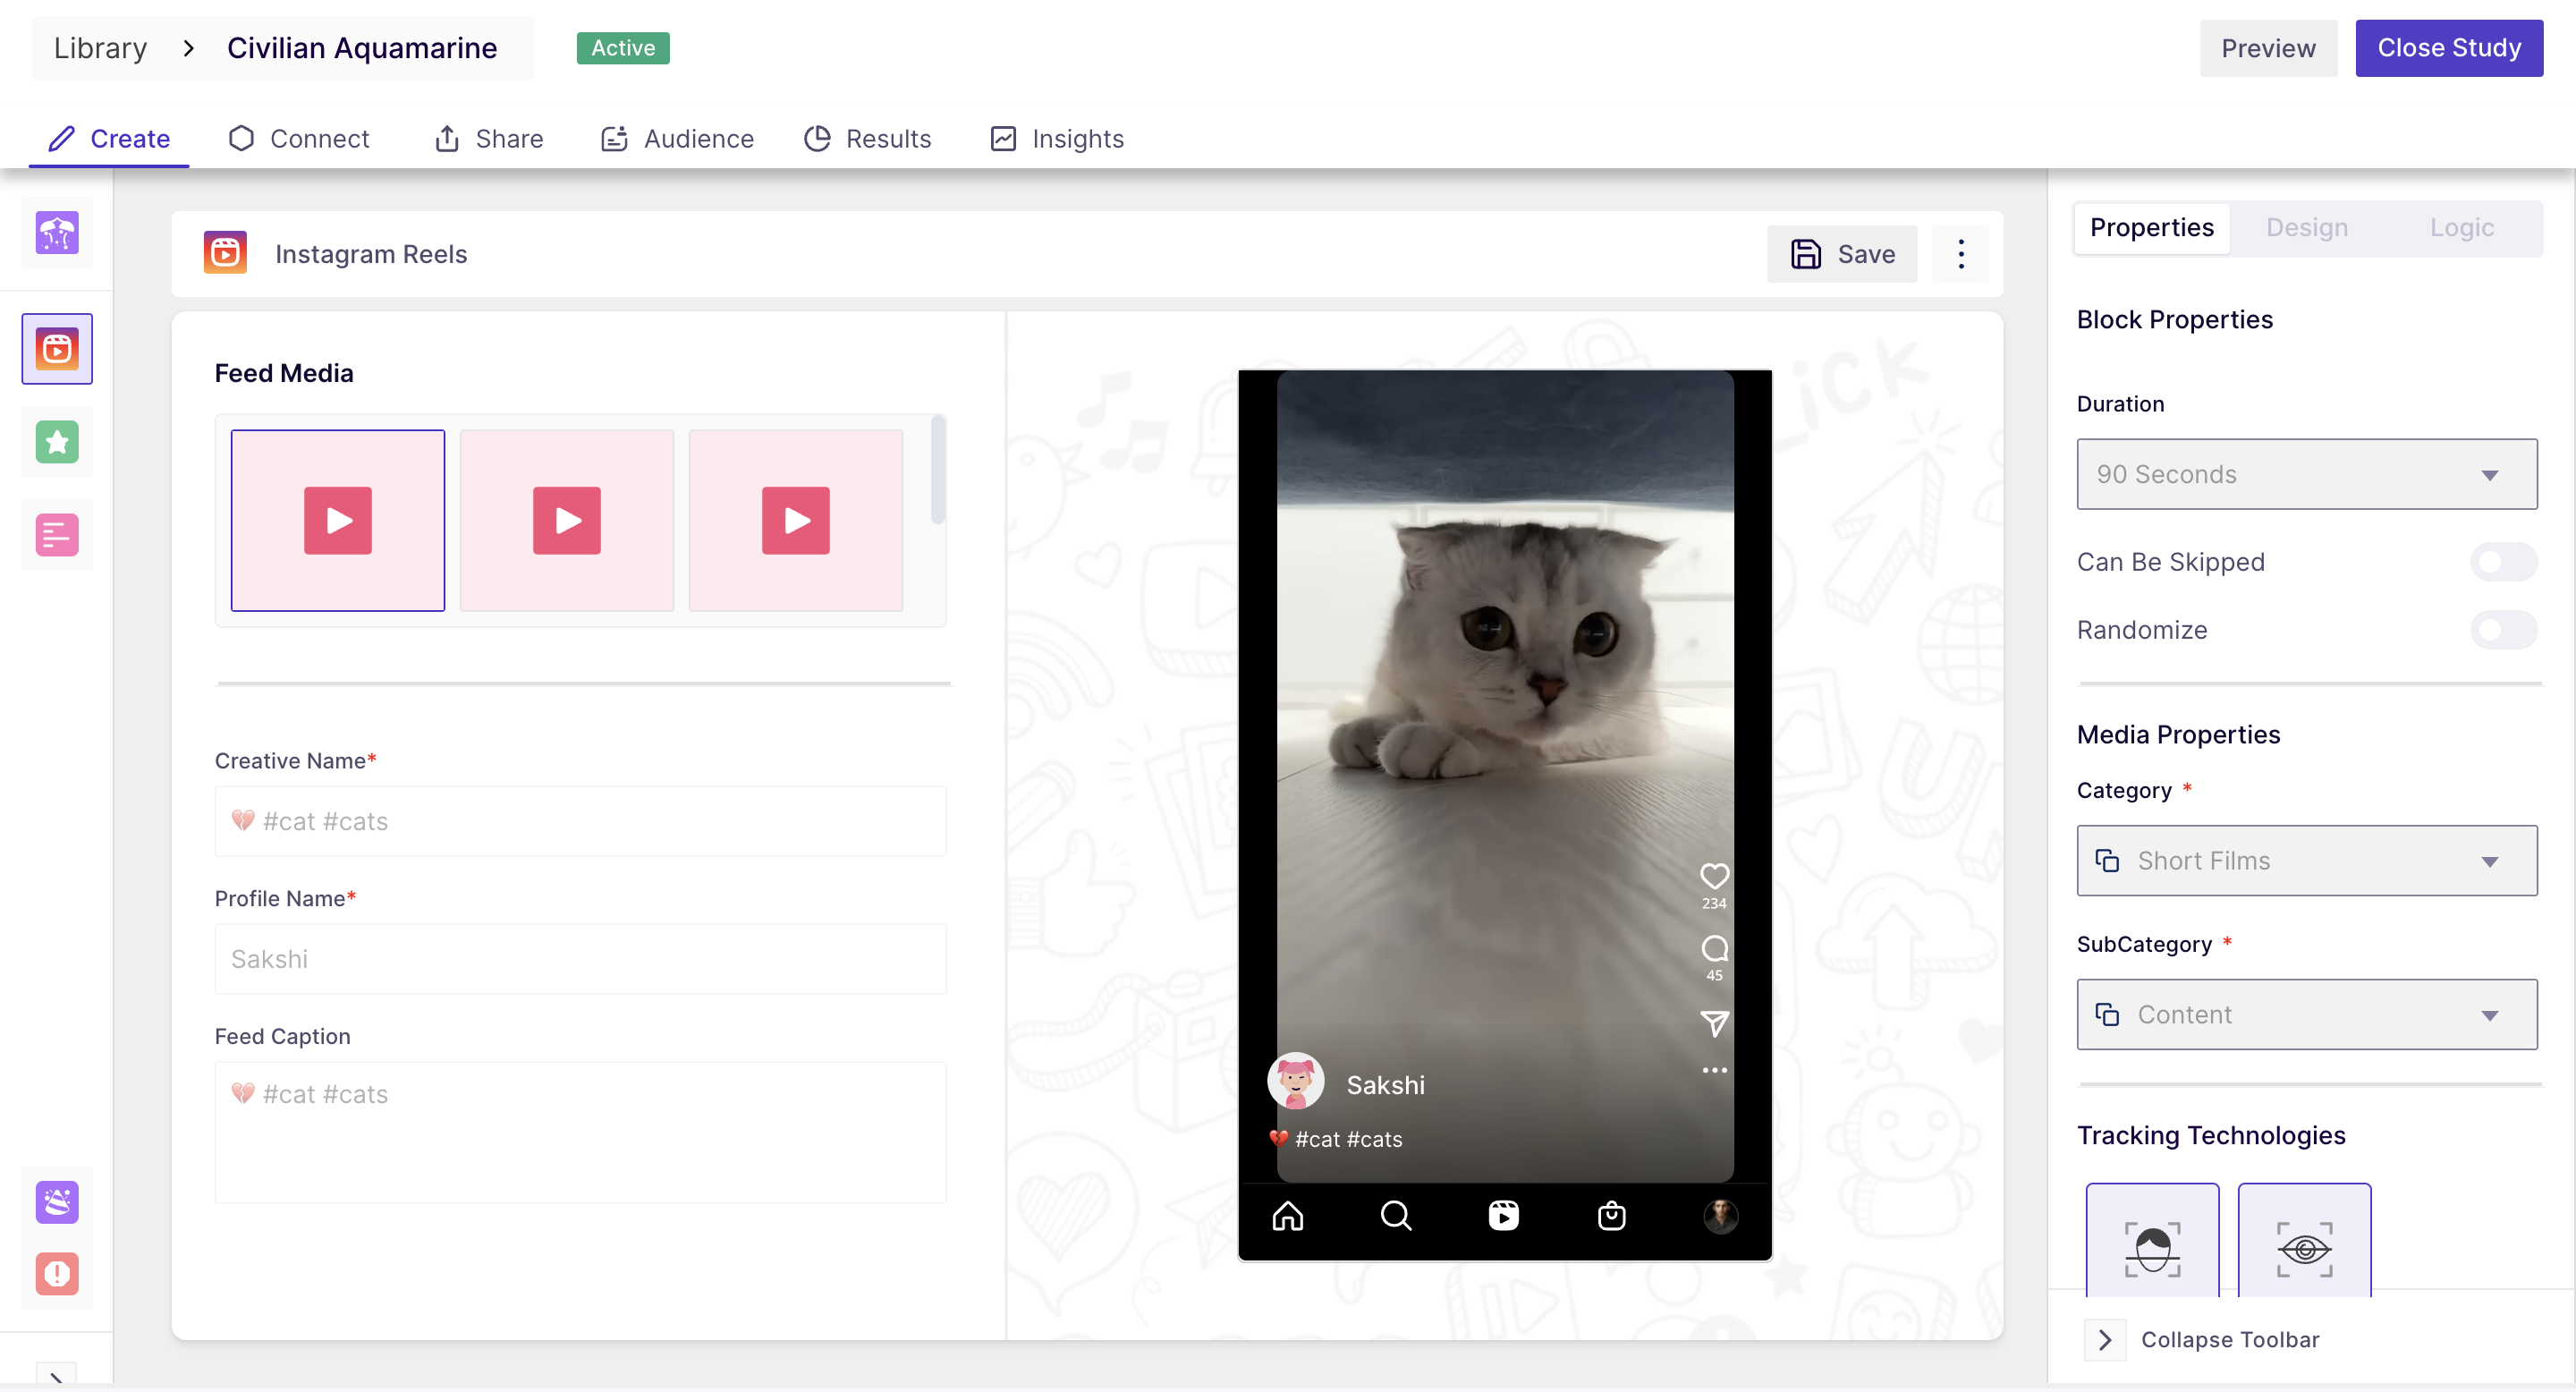The width and height of the screenshot is (2576, 1392).
Task: Open the Design panel tab
Action: pyautogui.click(x=2307, y=228)
